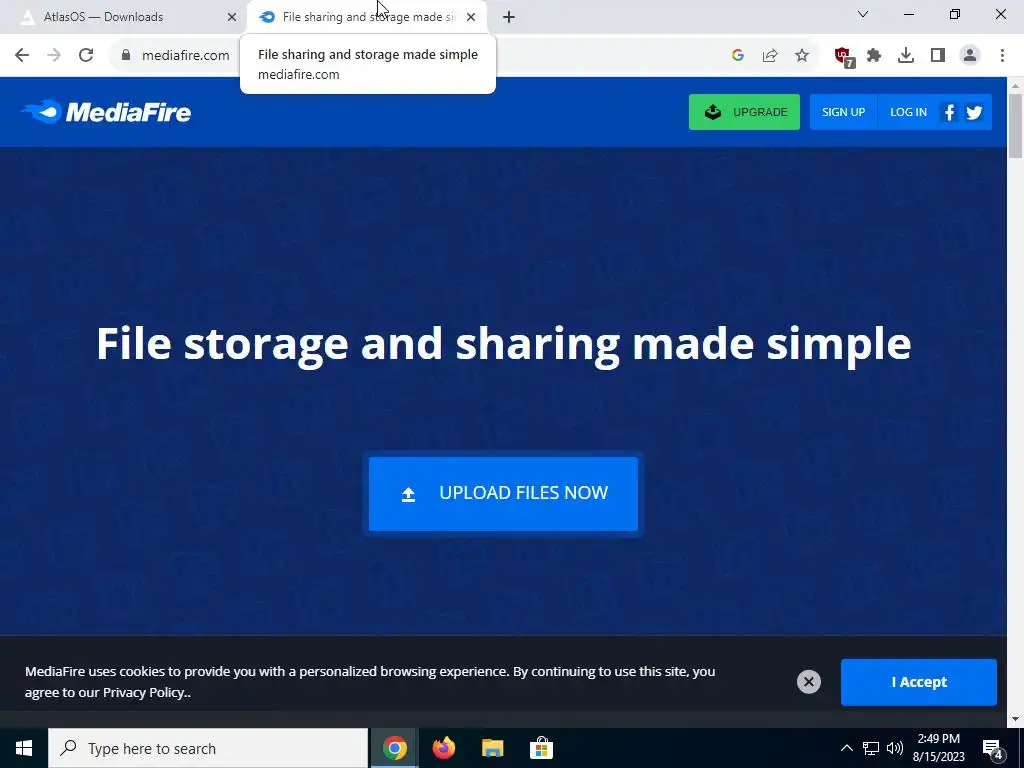Image resolution: width=1024 pixels, height=768 pixels.
Task: Open File Explorer from the taskbar
Action: tap(492, 748)
